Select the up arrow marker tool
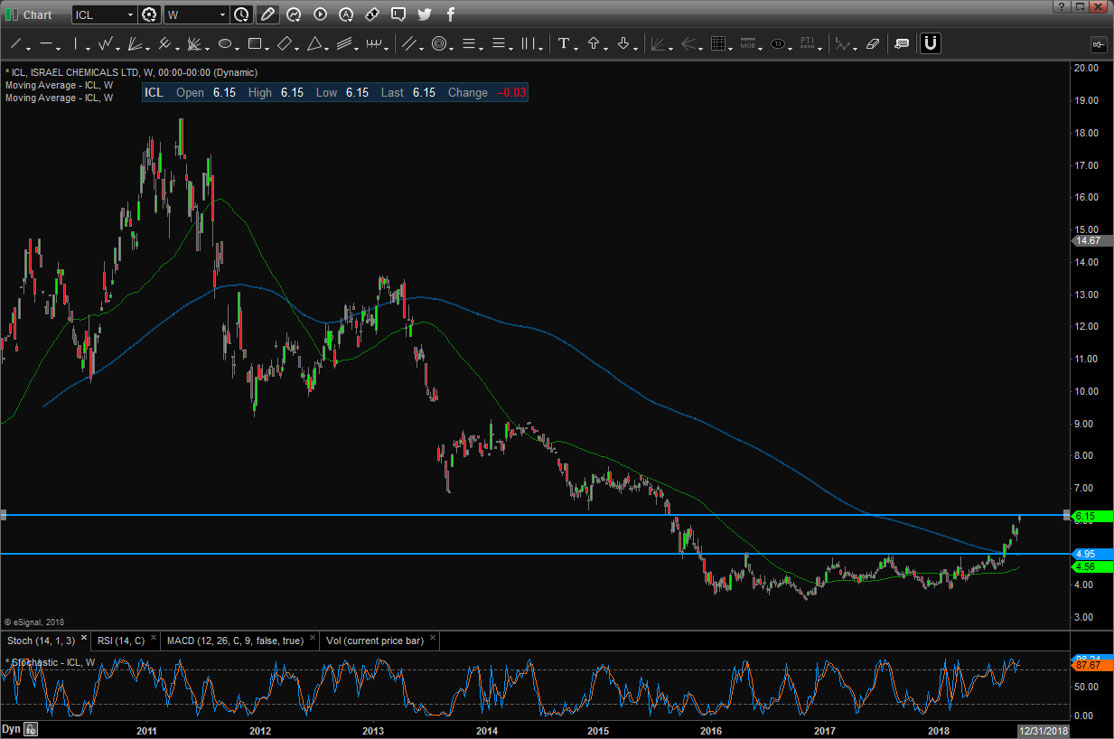1114x739 pixels. click(x=593, y=44)
